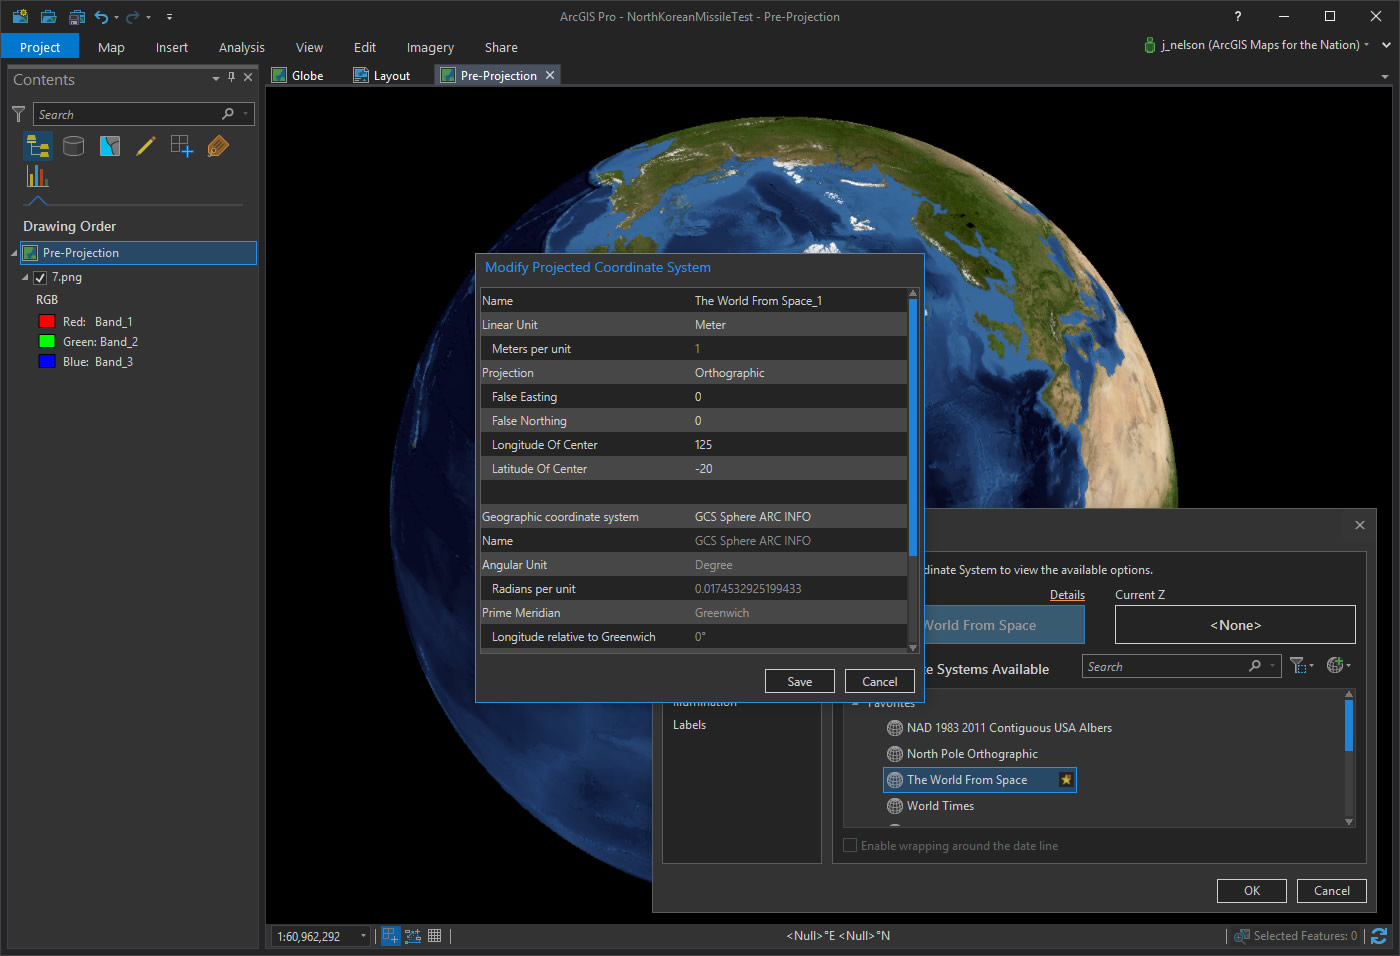Click the red Band_1 color swatch
1400x956 pixels.
pos(46,322)
